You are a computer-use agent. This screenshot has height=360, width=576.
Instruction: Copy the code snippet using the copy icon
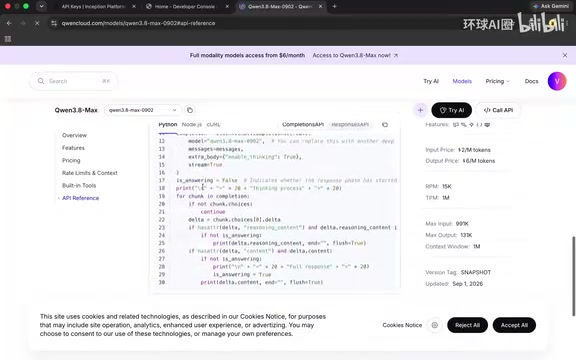[x=385, y=125]
